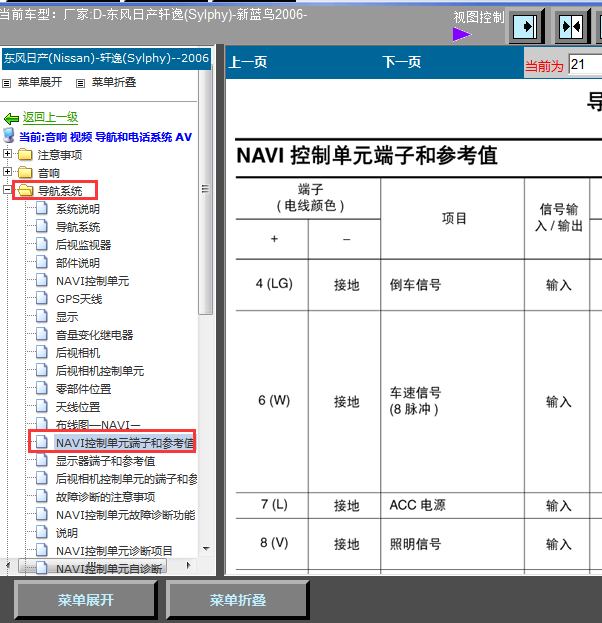The height and width of the screenshot is (623, 602).
Task: Click the 菜单展开 text in tree header
Action: (x=40, y=82)
